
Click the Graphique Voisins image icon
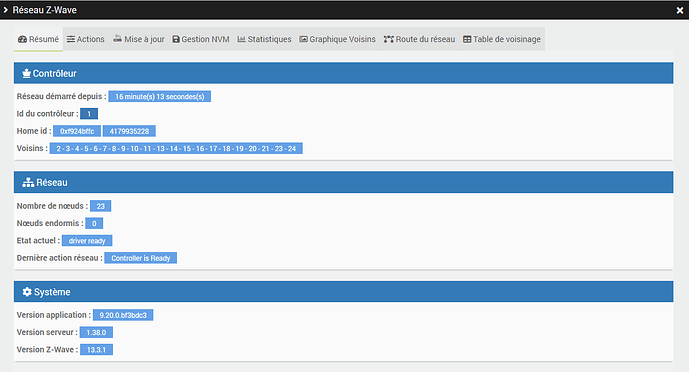(303, 39)
